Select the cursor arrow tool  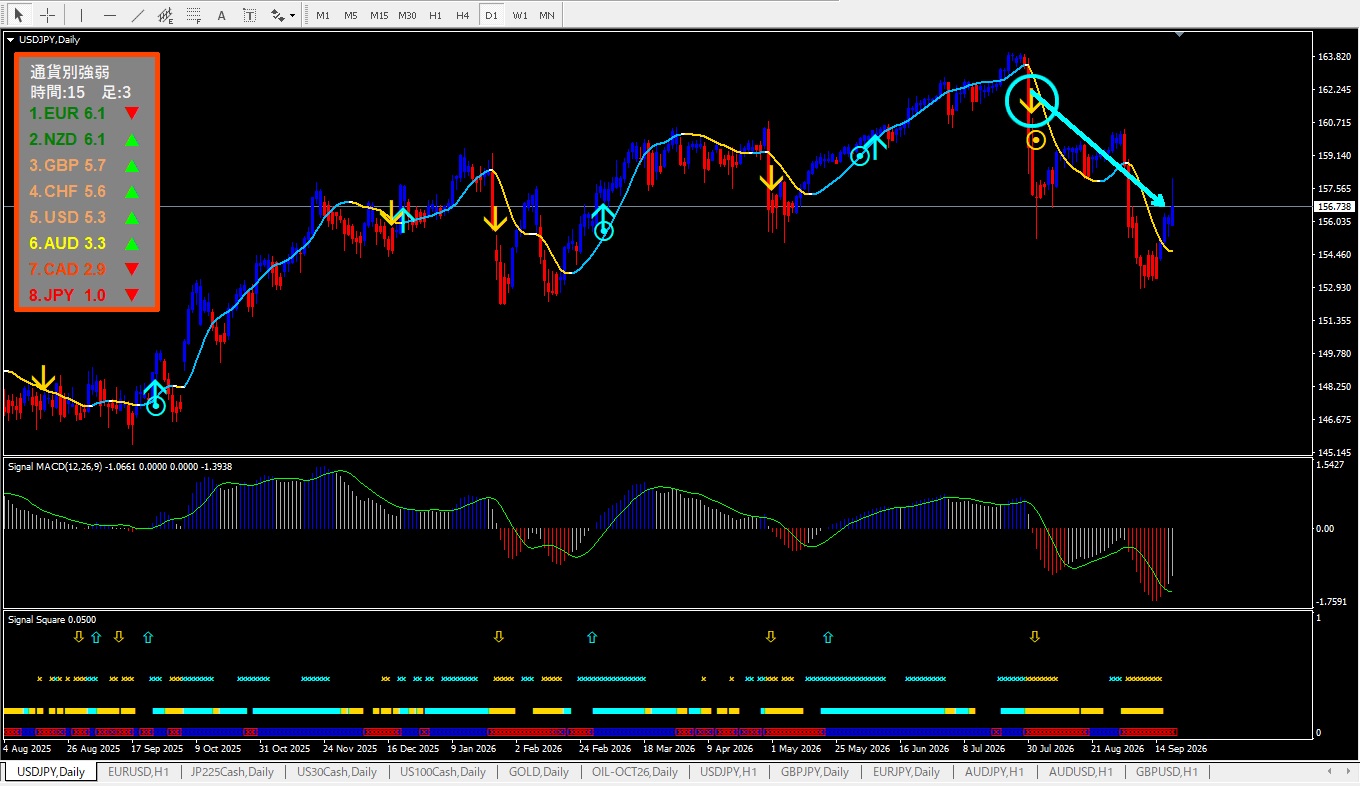click(x=19, y=15)
